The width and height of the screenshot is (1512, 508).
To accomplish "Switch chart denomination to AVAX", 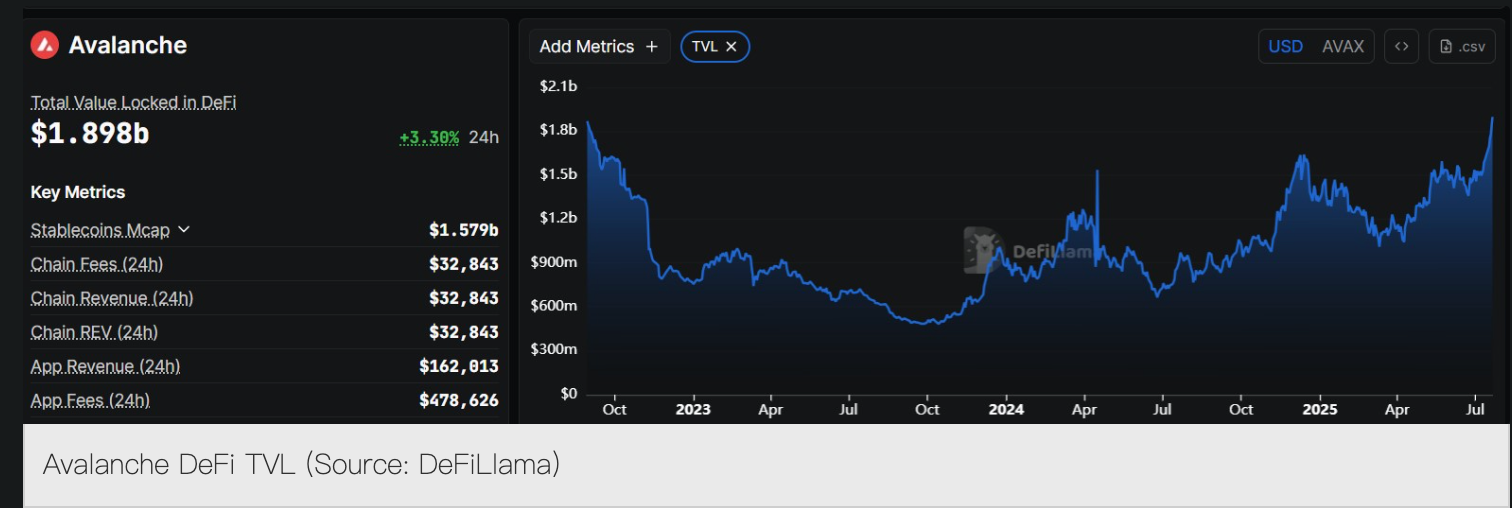I will pyautogui.click(x=1343, y=47).
